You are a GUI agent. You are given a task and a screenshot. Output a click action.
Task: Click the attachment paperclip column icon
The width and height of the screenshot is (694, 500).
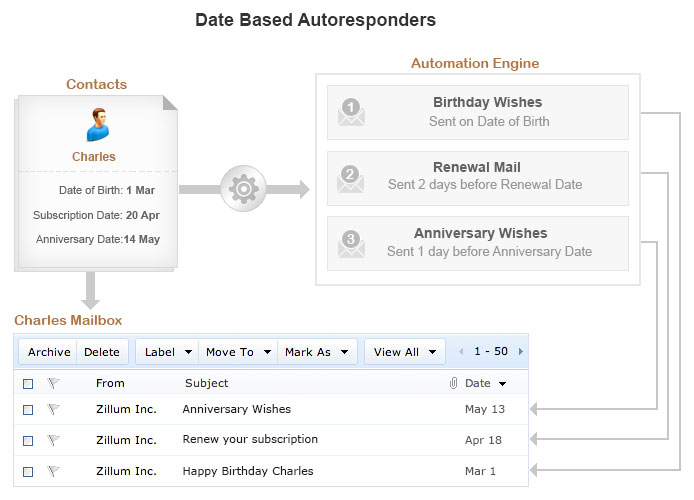(x=453, y=383)
